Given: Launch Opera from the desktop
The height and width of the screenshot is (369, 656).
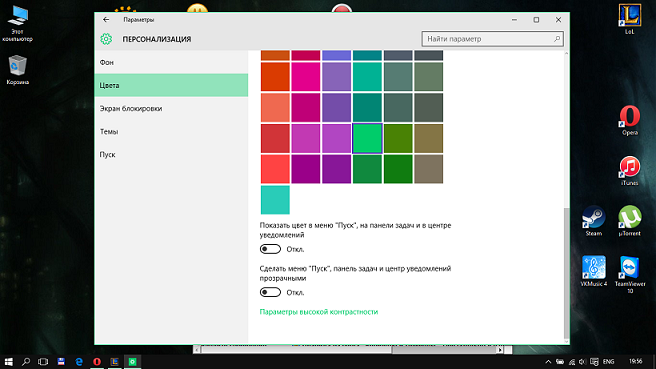Looking at the screenshot, I should [x=630, y=120].
